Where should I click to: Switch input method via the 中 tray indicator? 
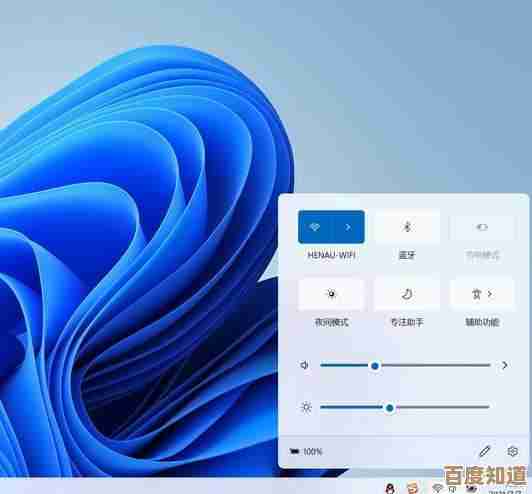pos(453,489)
